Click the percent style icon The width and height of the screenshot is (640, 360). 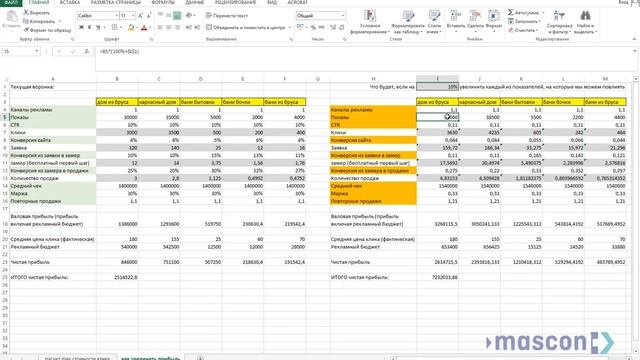pyautogui.click(x=313, y=27)
